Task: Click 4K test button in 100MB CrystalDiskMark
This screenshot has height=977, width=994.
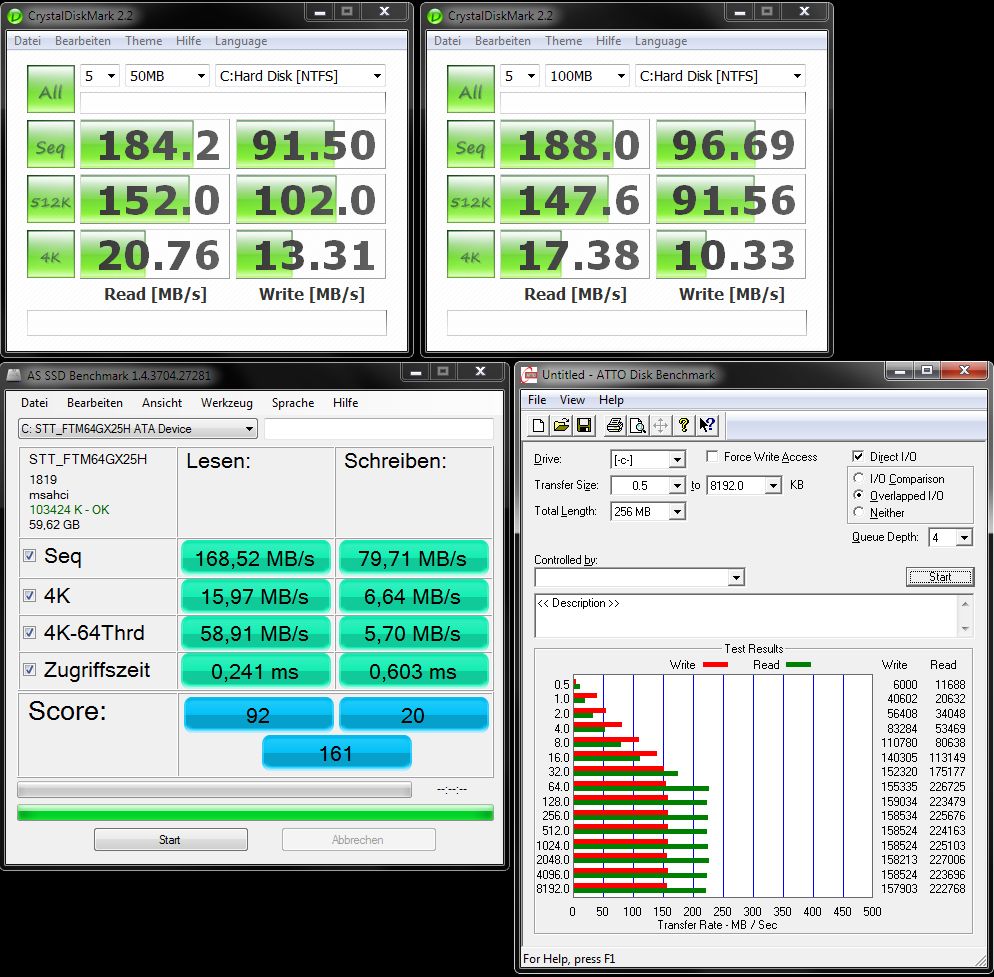Action: coord(470,254)
